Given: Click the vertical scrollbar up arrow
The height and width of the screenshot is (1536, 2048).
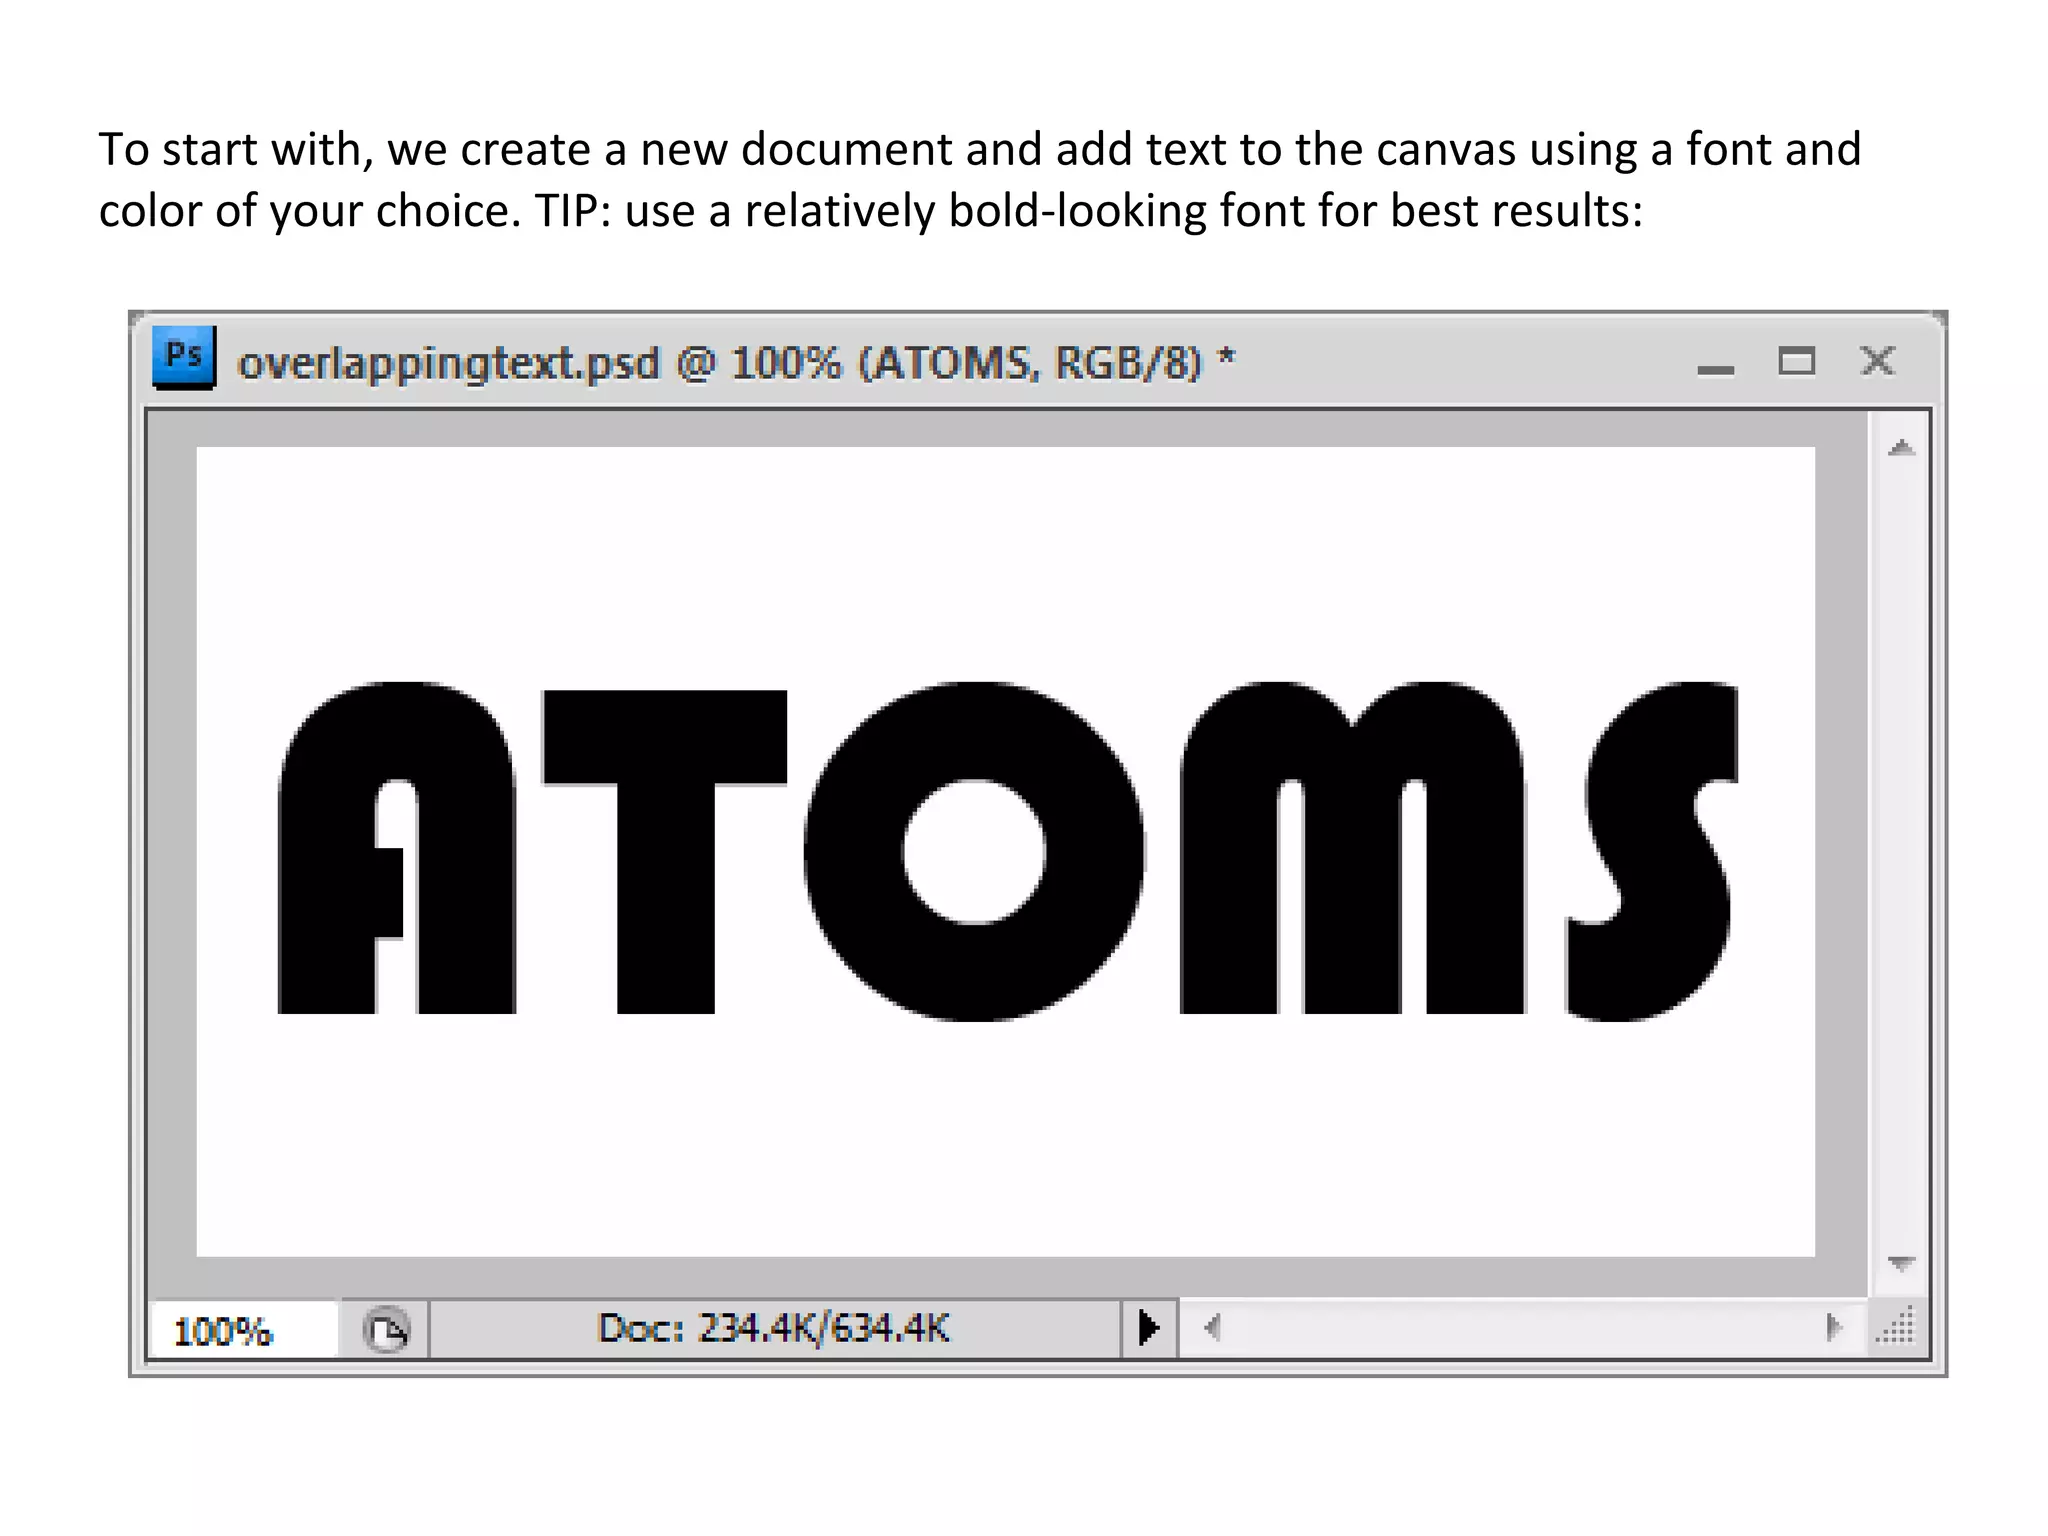Looking at the screenshot, I should pyautogui.click(x=1901, y=449).
